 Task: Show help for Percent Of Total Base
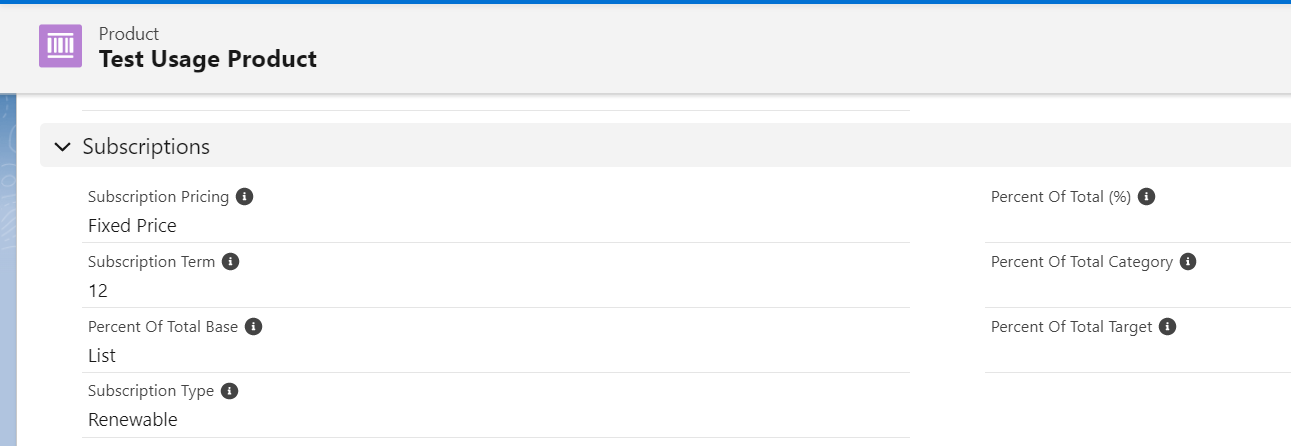254,327
